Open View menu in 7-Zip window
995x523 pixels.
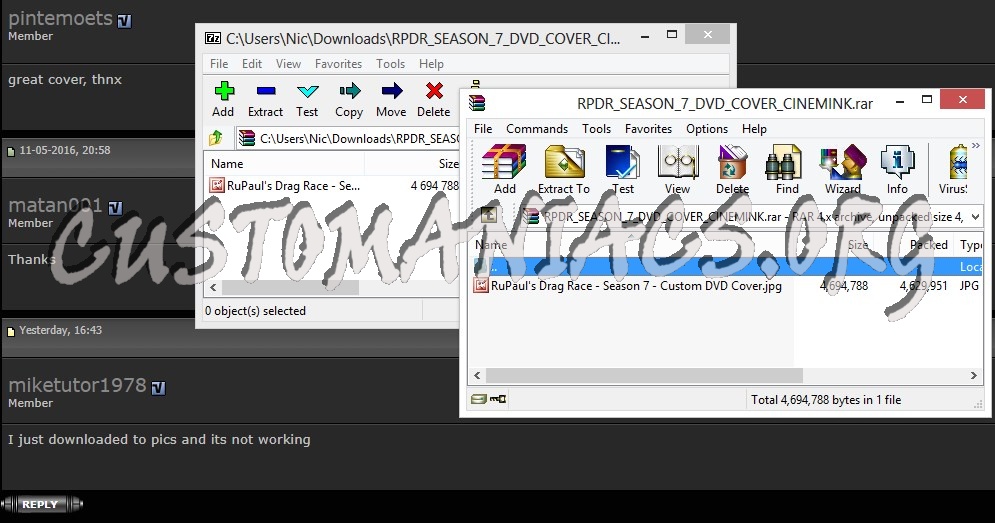(x=288, y=64)
